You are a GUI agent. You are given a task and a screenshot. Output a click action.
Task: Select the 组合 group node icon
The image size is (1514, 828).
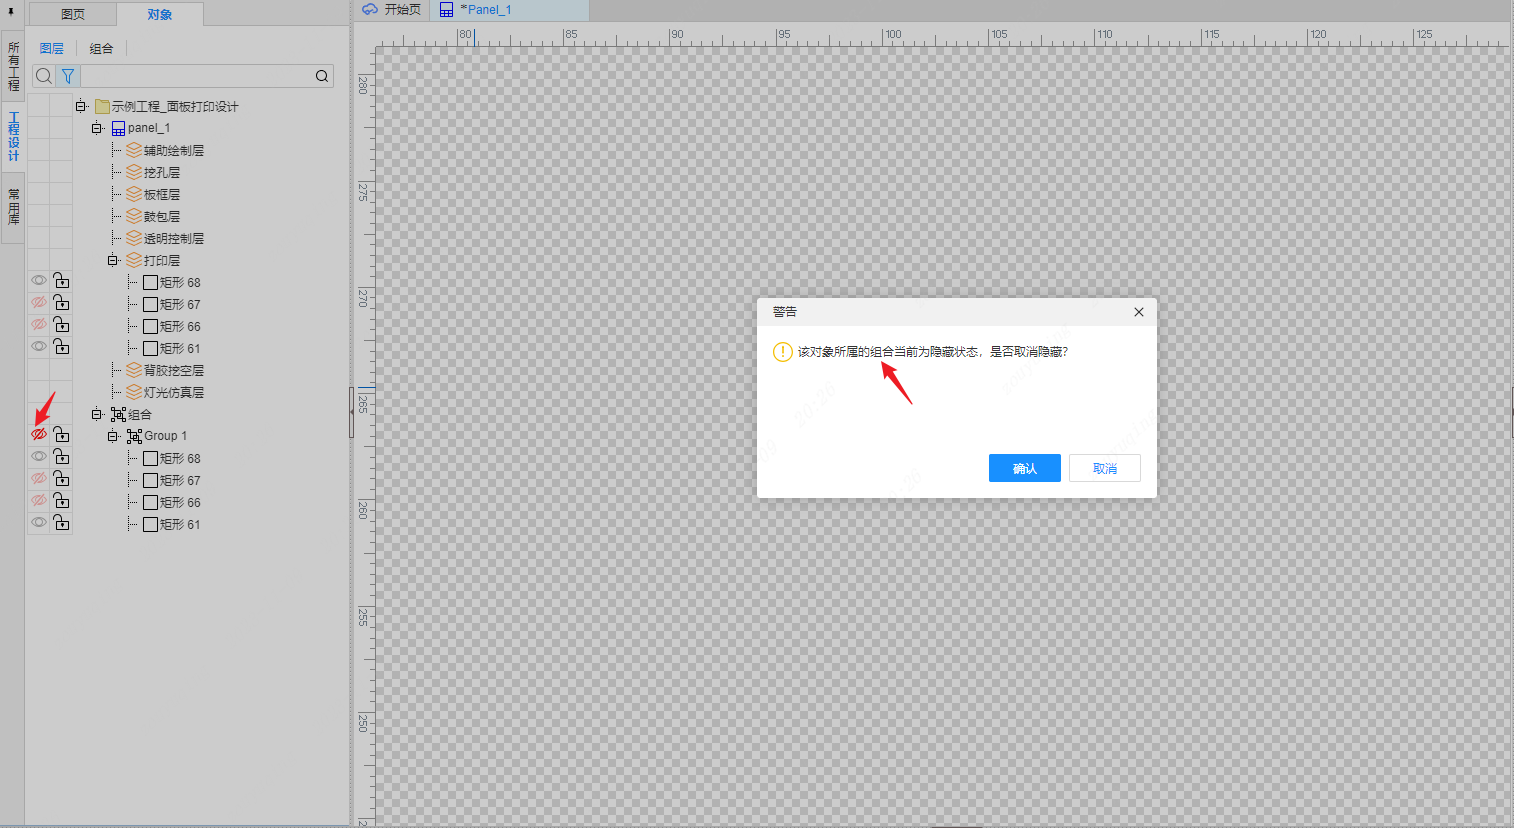point(118,414)
